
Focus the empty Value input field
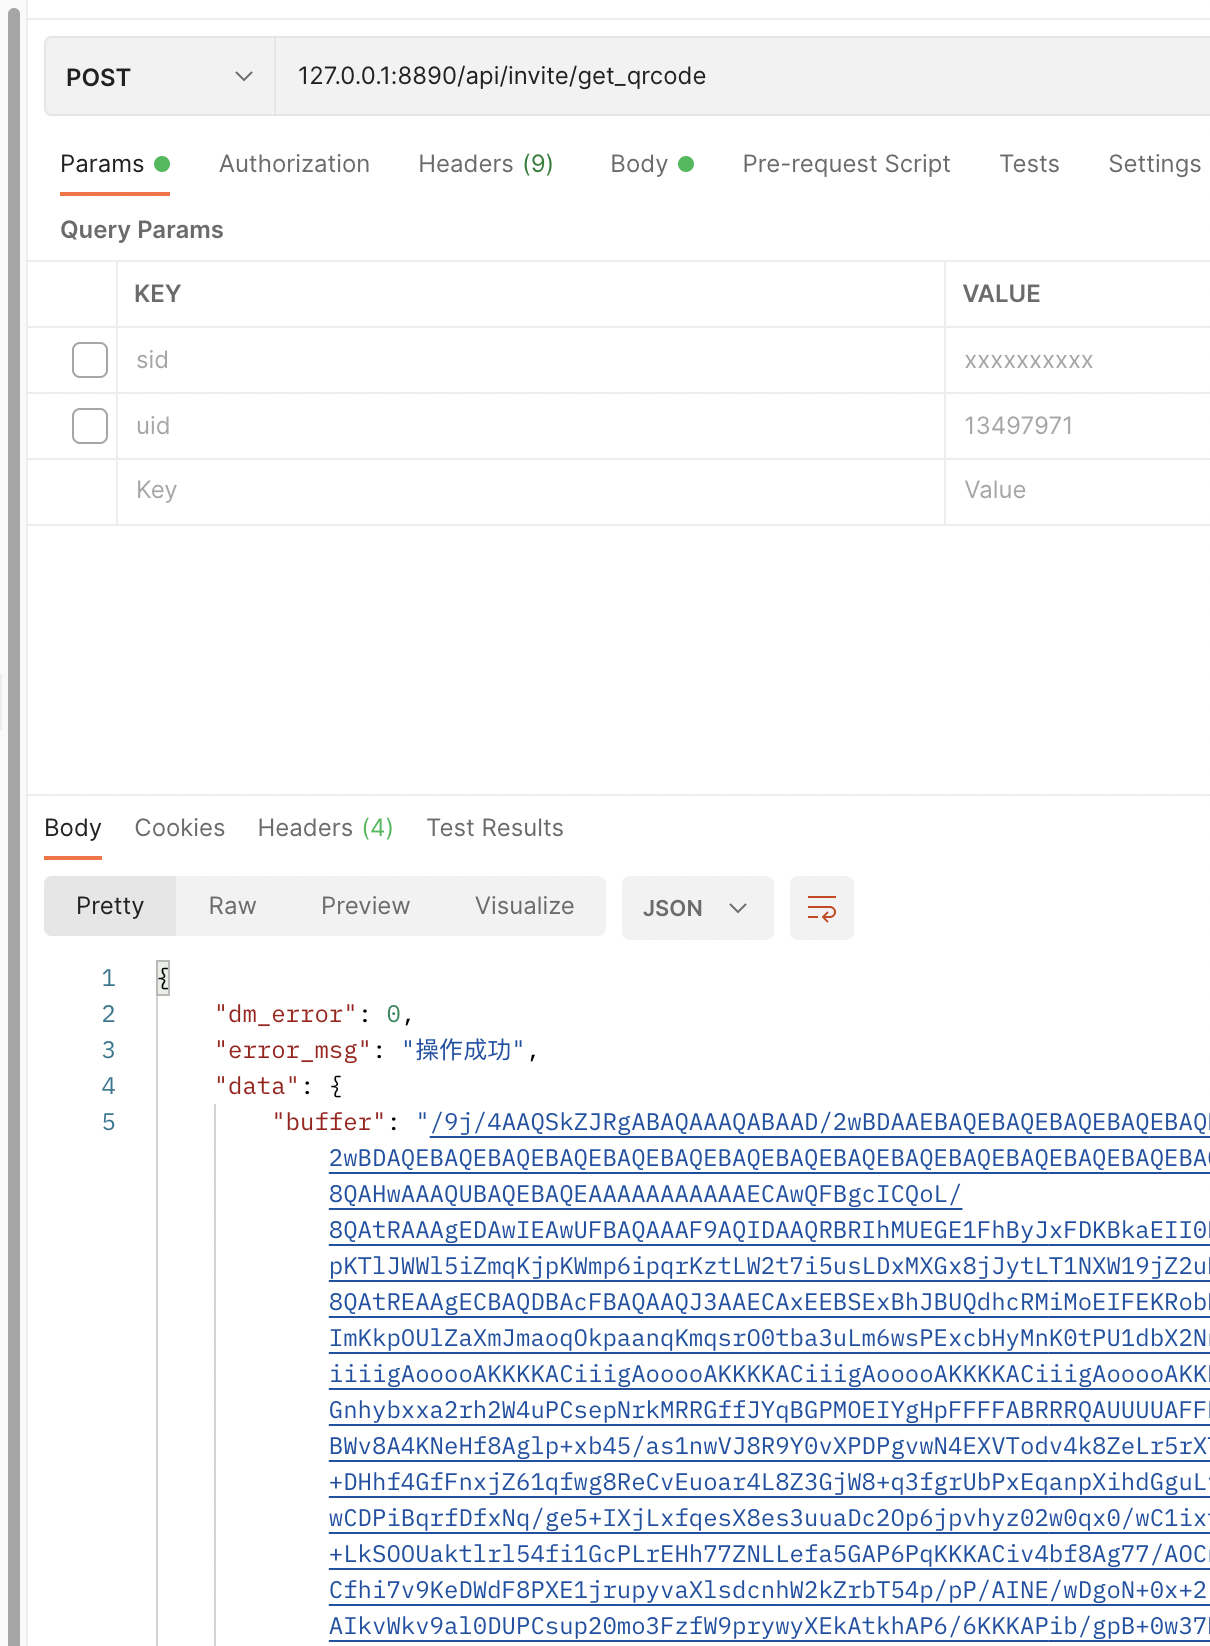[x=1078, y=491]
